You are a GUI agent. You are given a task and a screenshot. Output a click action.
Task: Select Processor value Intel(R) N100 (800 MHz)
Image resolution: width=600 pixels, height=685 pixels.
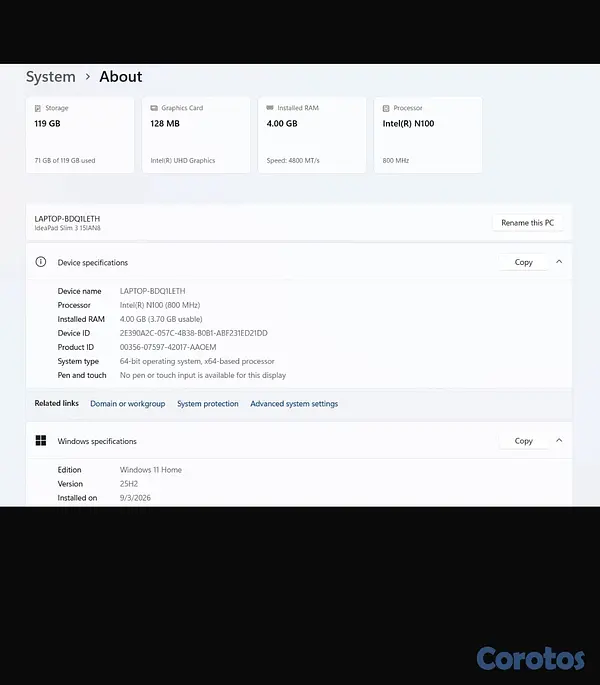[x=160, y=305]
